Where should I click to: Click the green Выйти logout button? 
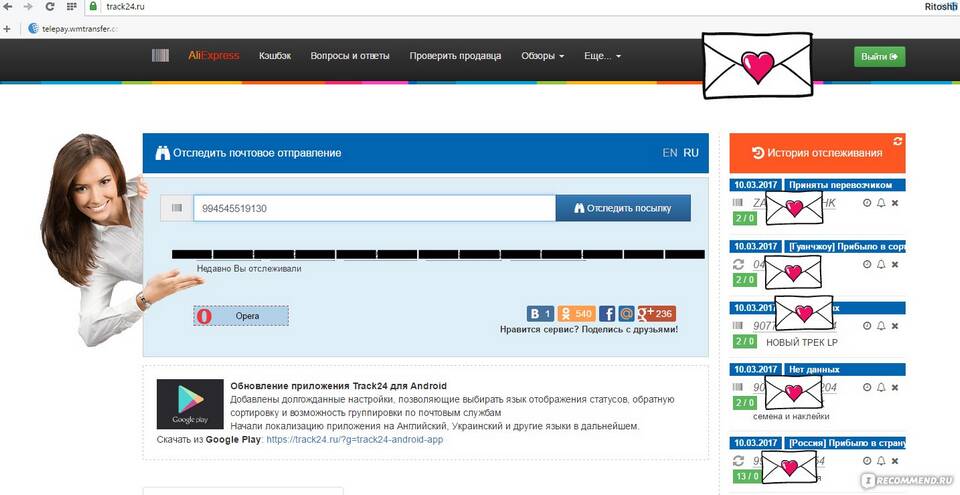click(879, 56)
